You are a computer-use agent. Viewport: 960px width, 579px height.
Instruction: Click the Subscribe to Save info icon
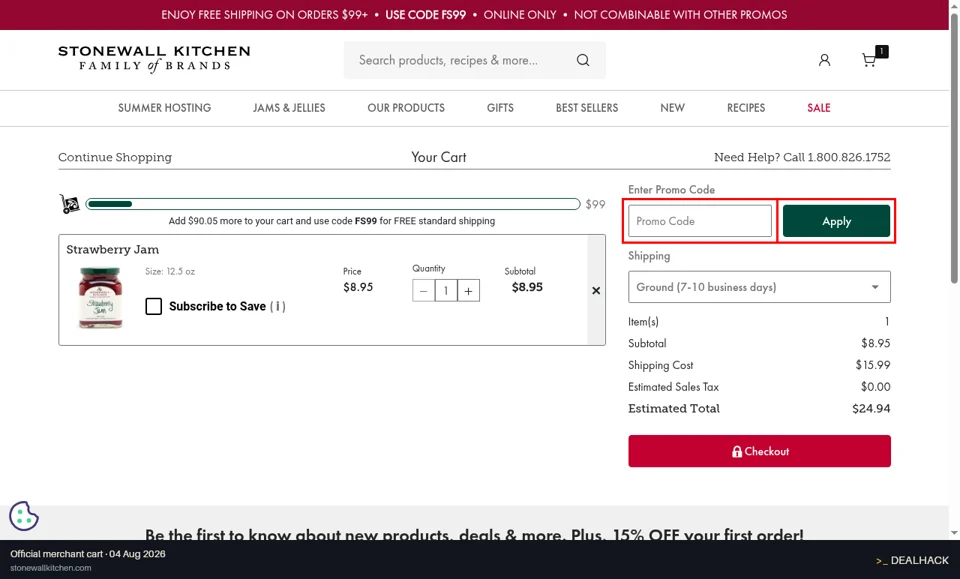pos(277,306)
